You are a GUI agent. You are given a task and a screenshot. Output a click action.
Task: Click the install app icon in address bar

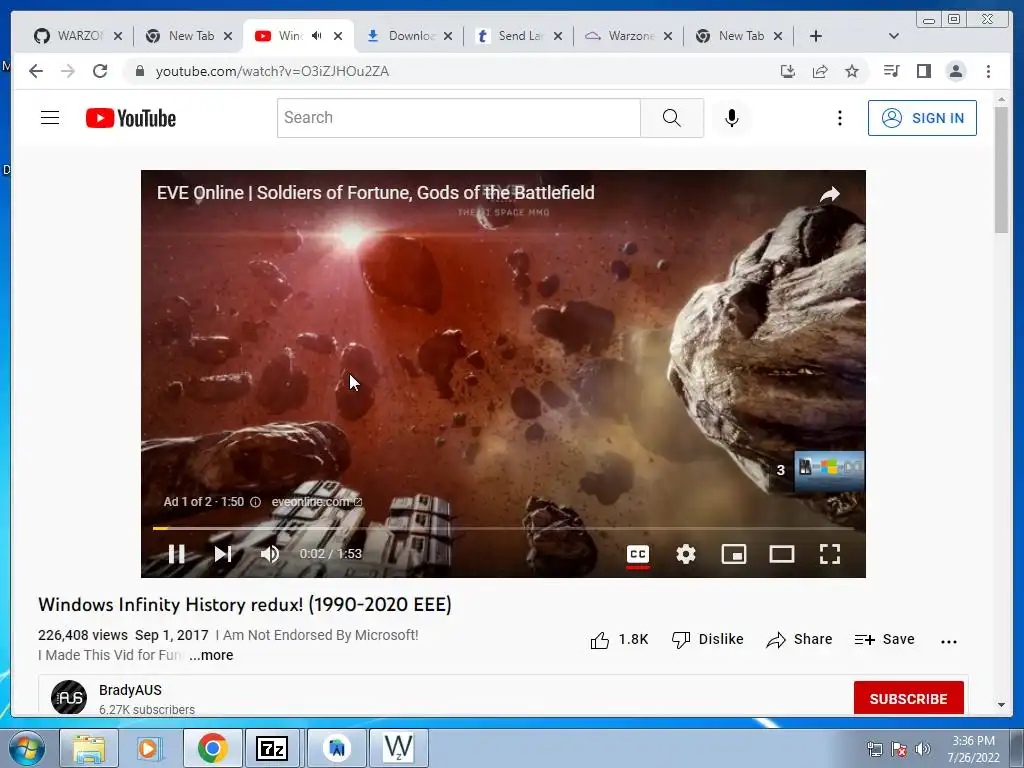click(788, 71)
